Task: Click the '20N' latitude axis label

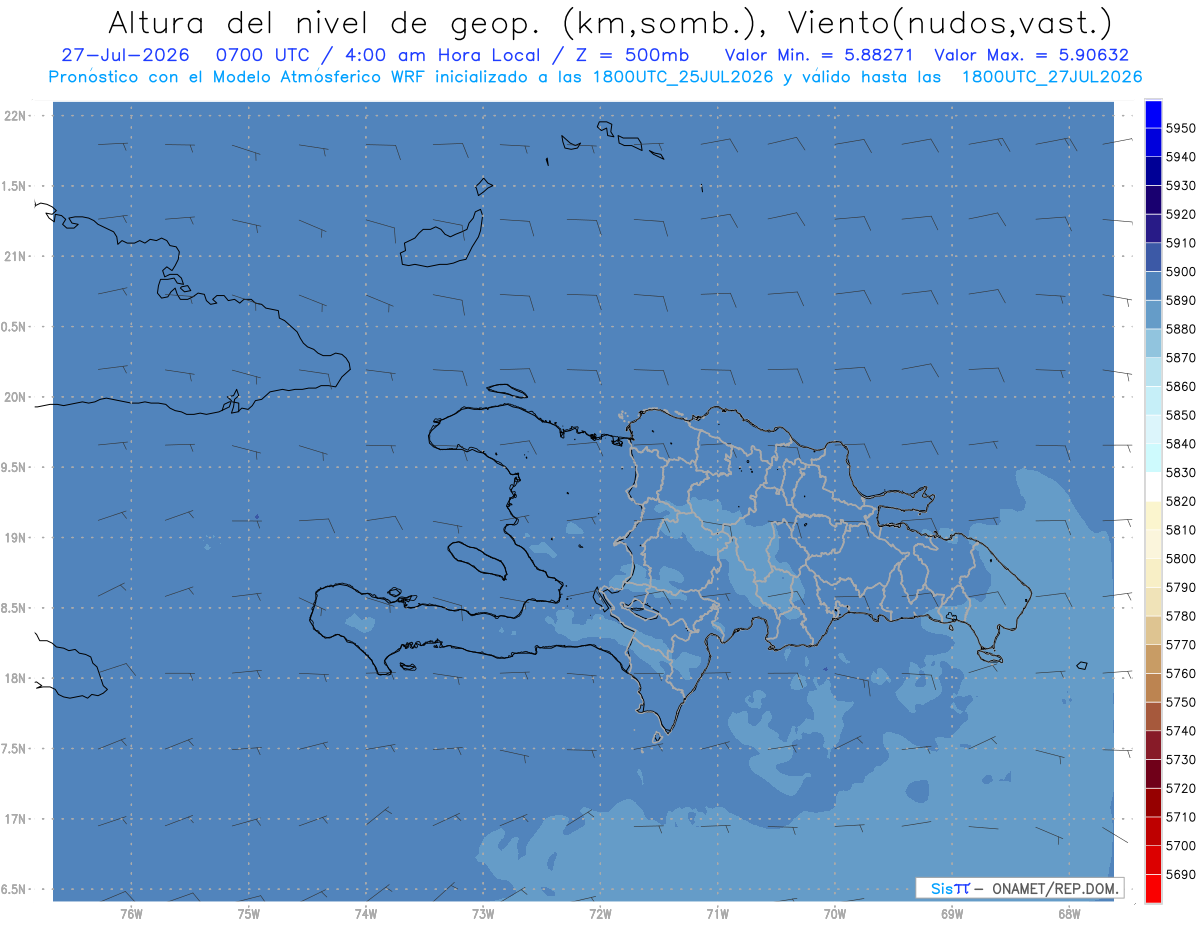Action: 17,398
